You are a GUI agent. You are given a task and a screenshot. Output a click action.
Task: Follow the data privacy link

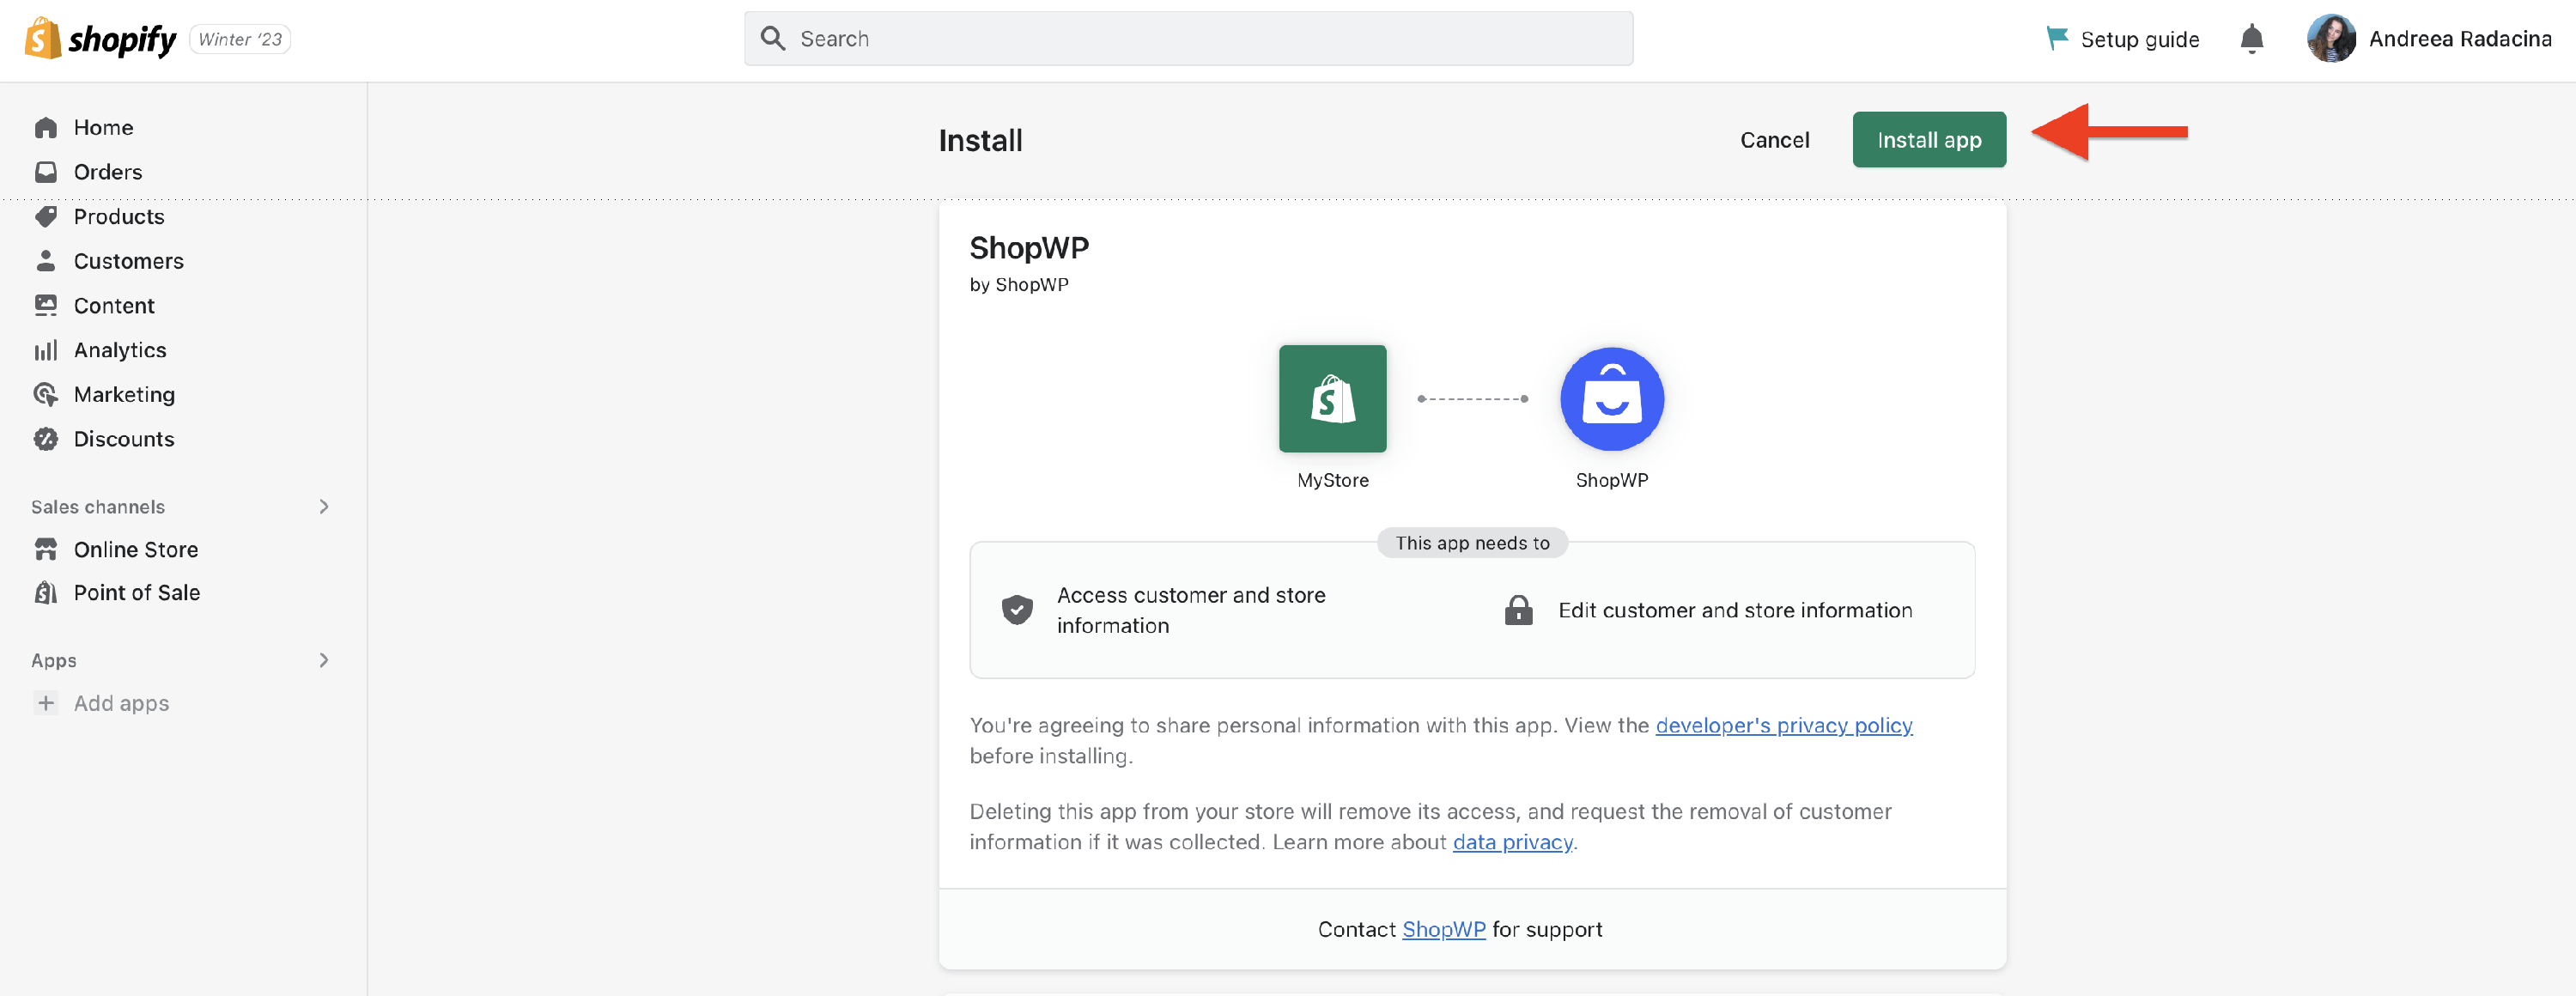click(1512, 842)
